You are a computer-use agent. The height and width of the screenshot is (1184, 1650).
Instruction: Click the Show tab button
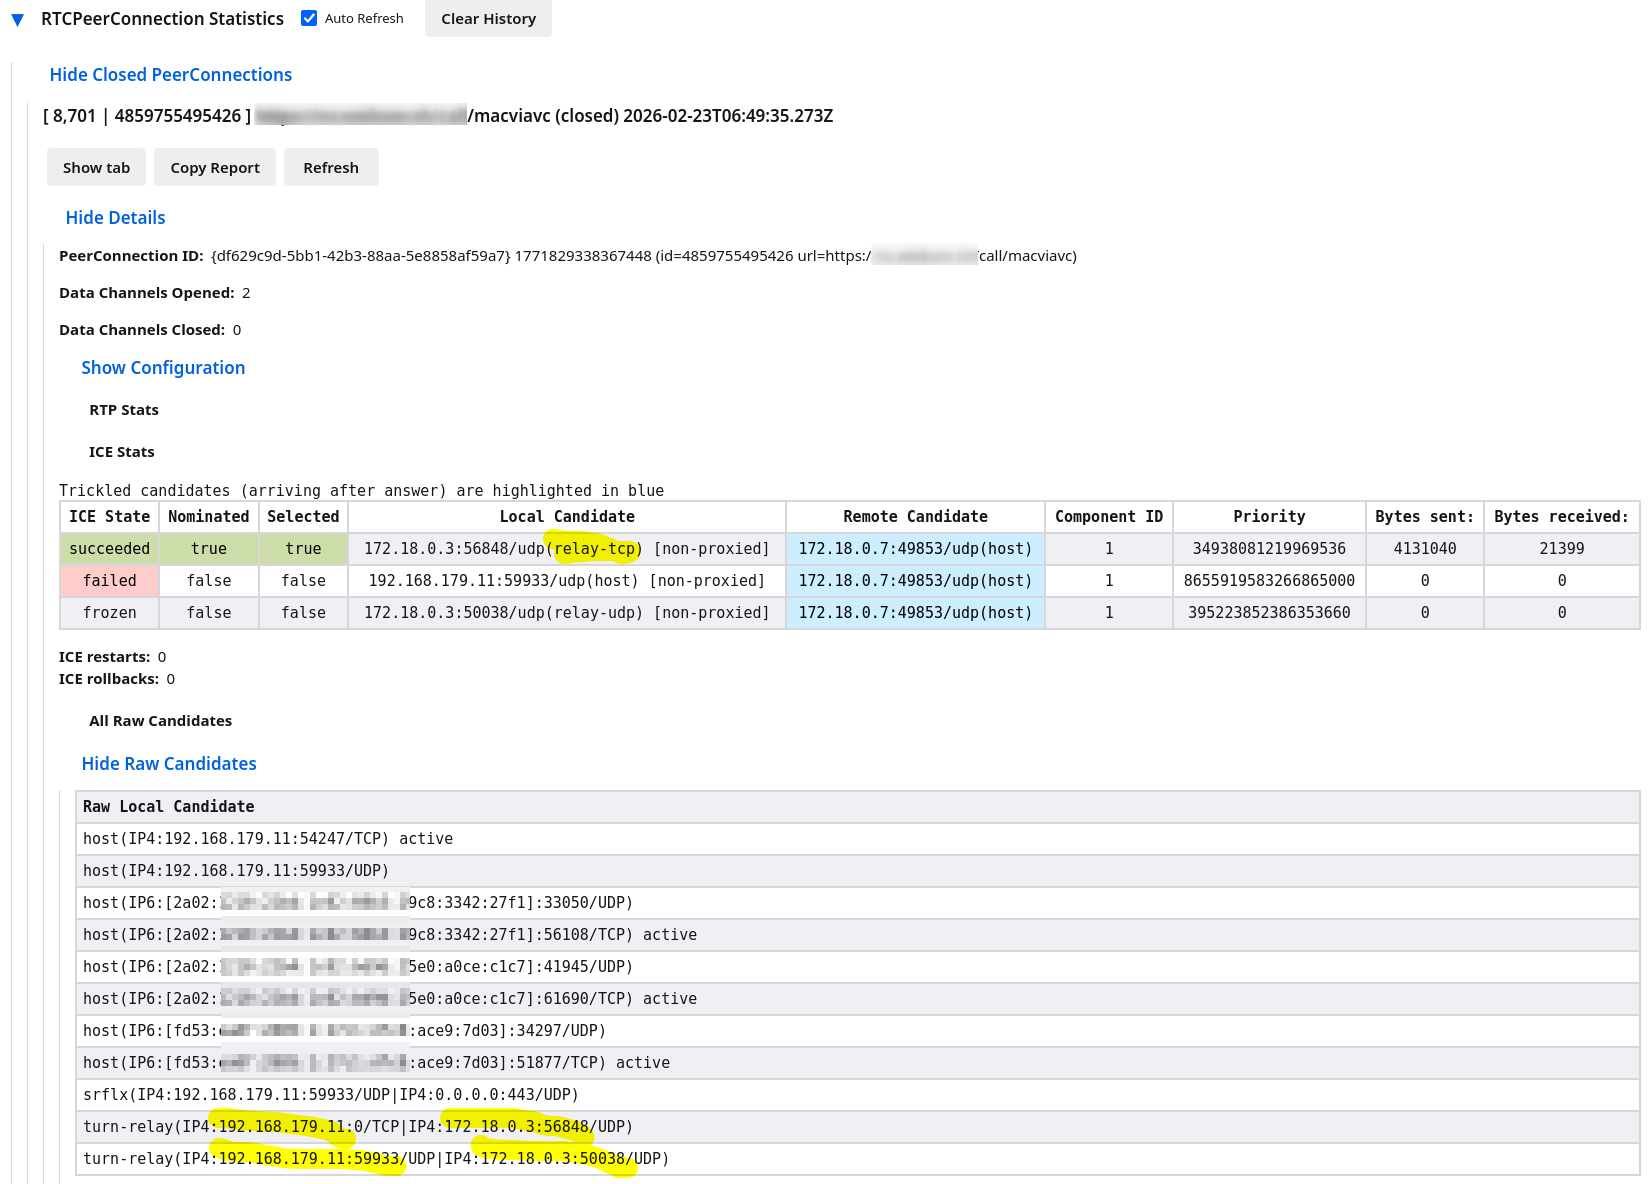pos(96,168)
